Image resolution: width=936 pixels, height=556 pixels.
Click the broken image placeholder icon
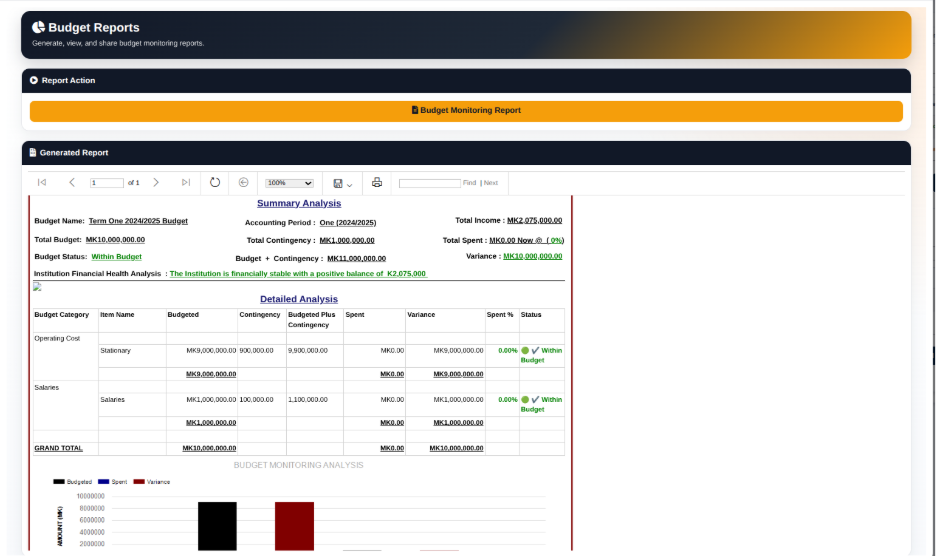point(37,287)
